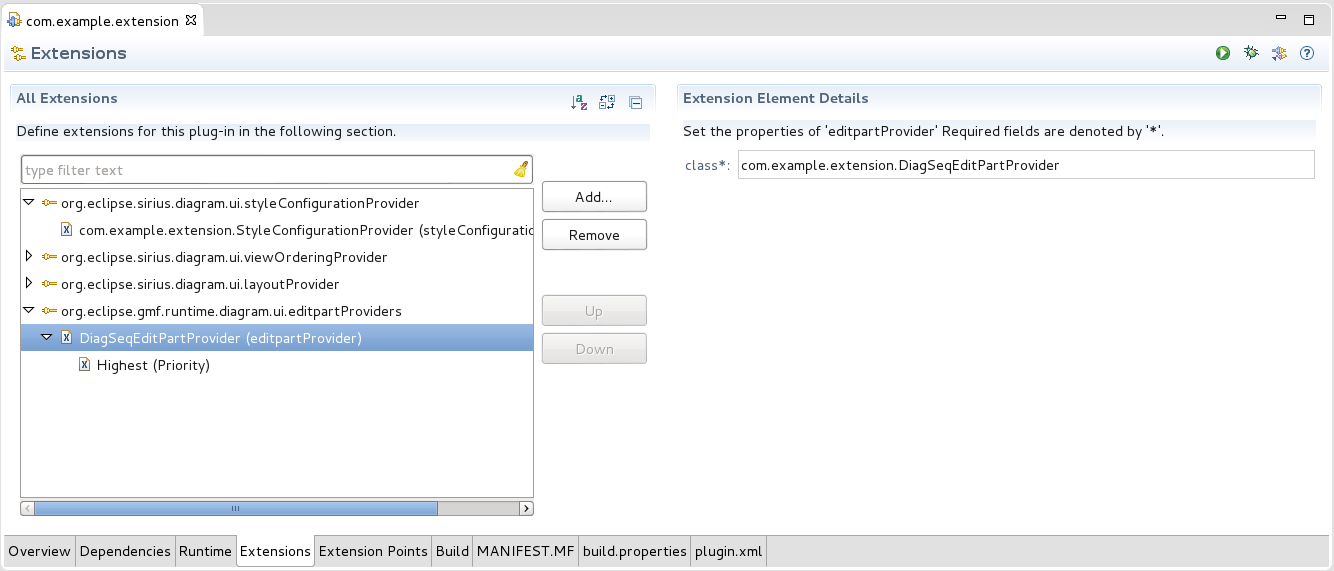Open help using the question mark icon
Image resolution: width=1334 pixels, height=571 pixels.
(x=1306, y=53)
